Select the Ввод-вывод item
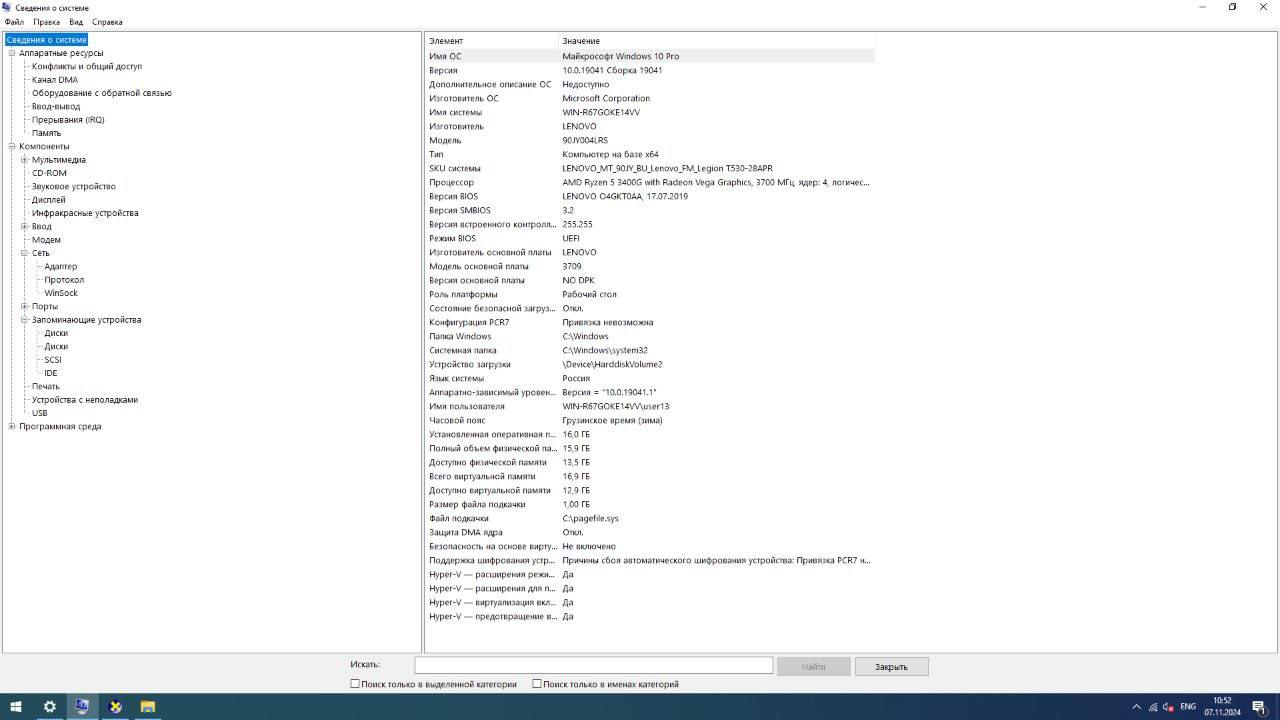Viewport: 1280px width, 720px height. 56,106
